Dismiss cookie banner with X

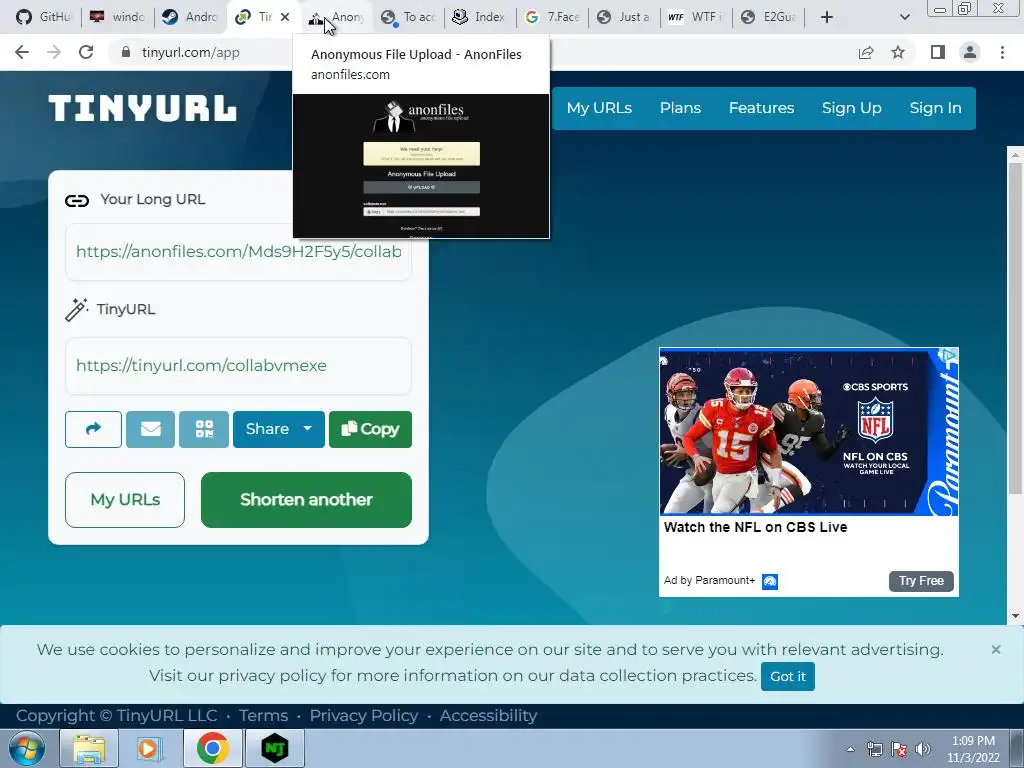coord(995,649)
